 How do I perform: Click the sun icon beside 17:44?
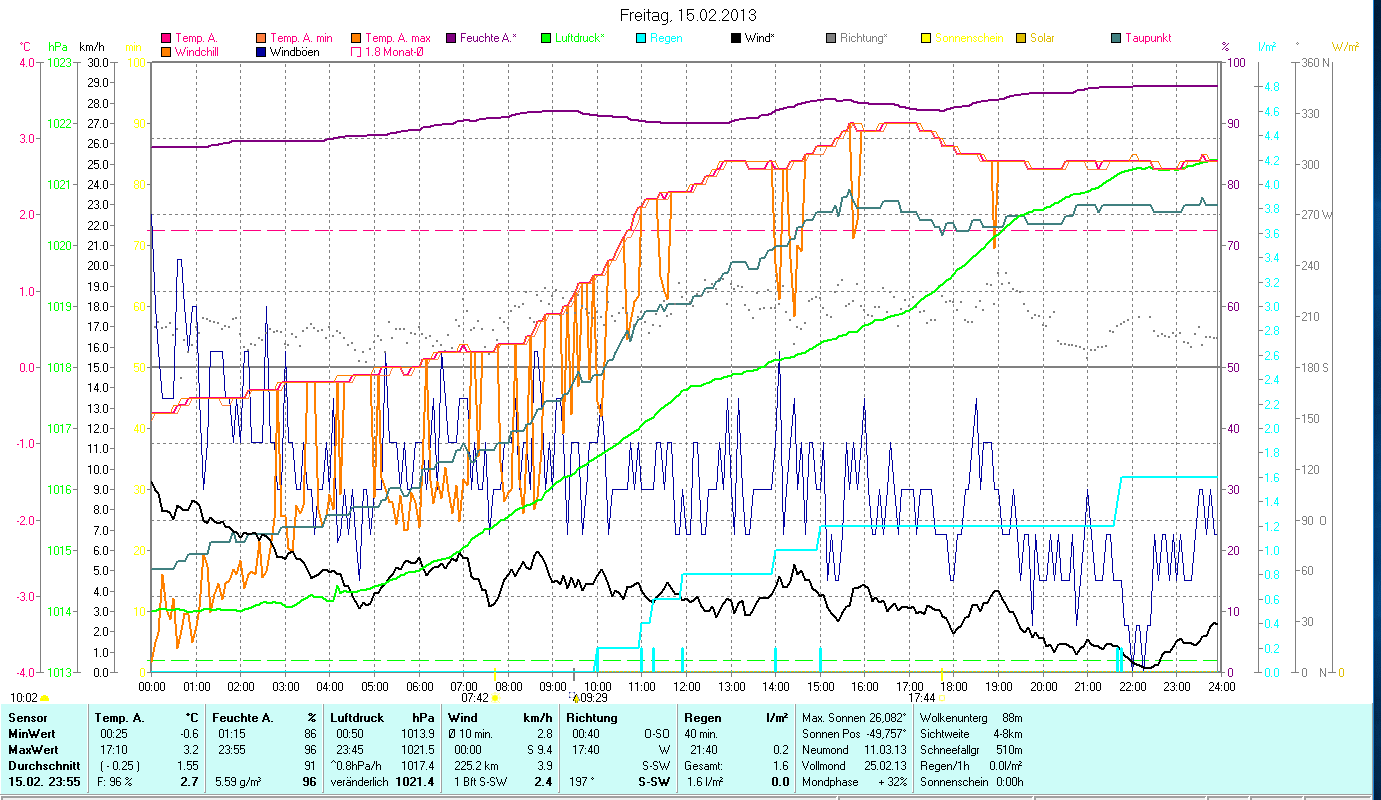pyautogui.click(x=943, y=699)
